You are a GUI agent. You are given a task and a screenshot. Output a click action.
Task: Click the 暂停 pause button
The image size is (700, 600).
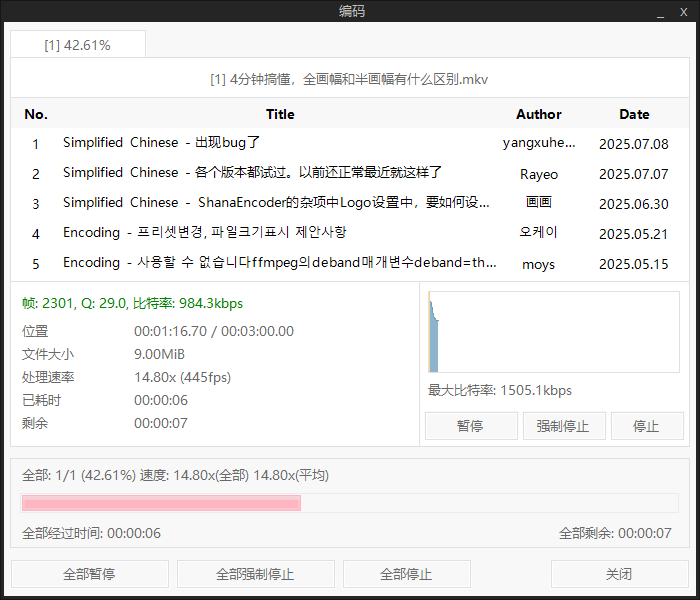coord(470,426)
